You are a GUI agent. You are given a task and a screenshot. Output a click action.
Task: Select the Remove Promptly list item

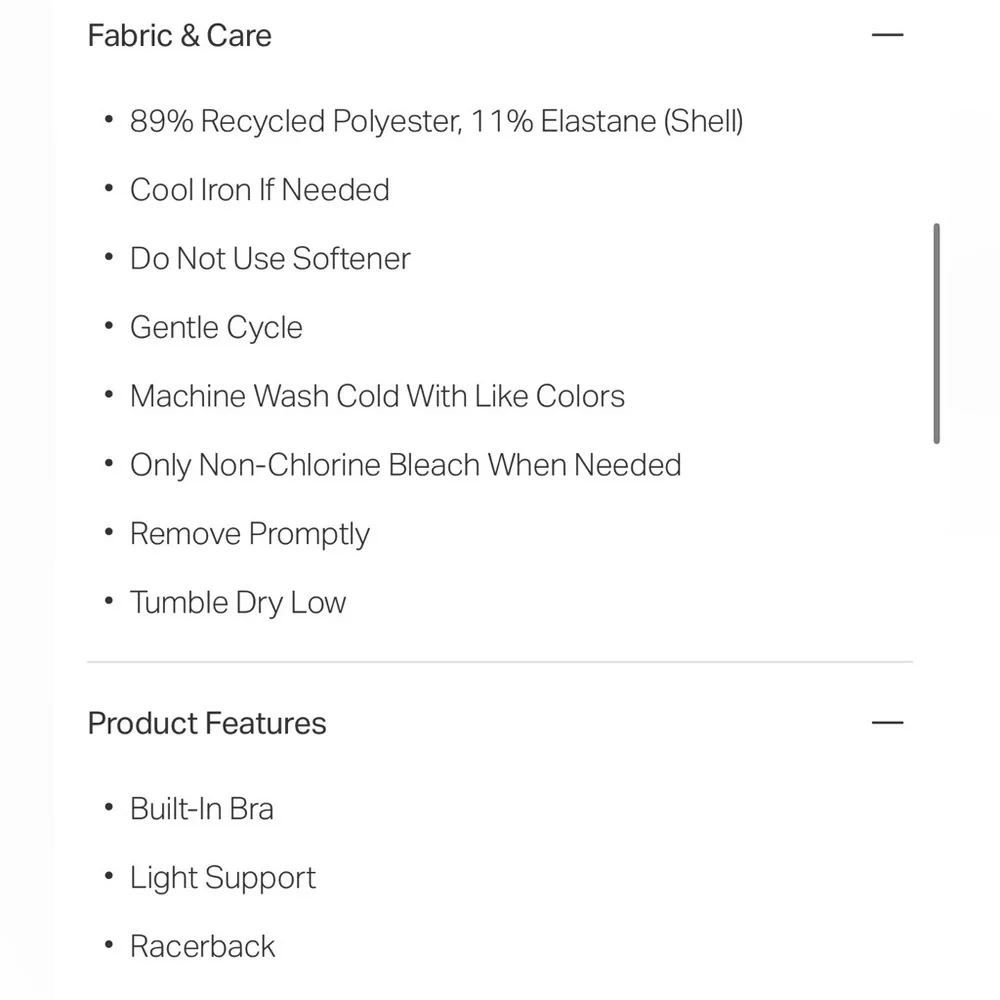(x=250, y=534)
